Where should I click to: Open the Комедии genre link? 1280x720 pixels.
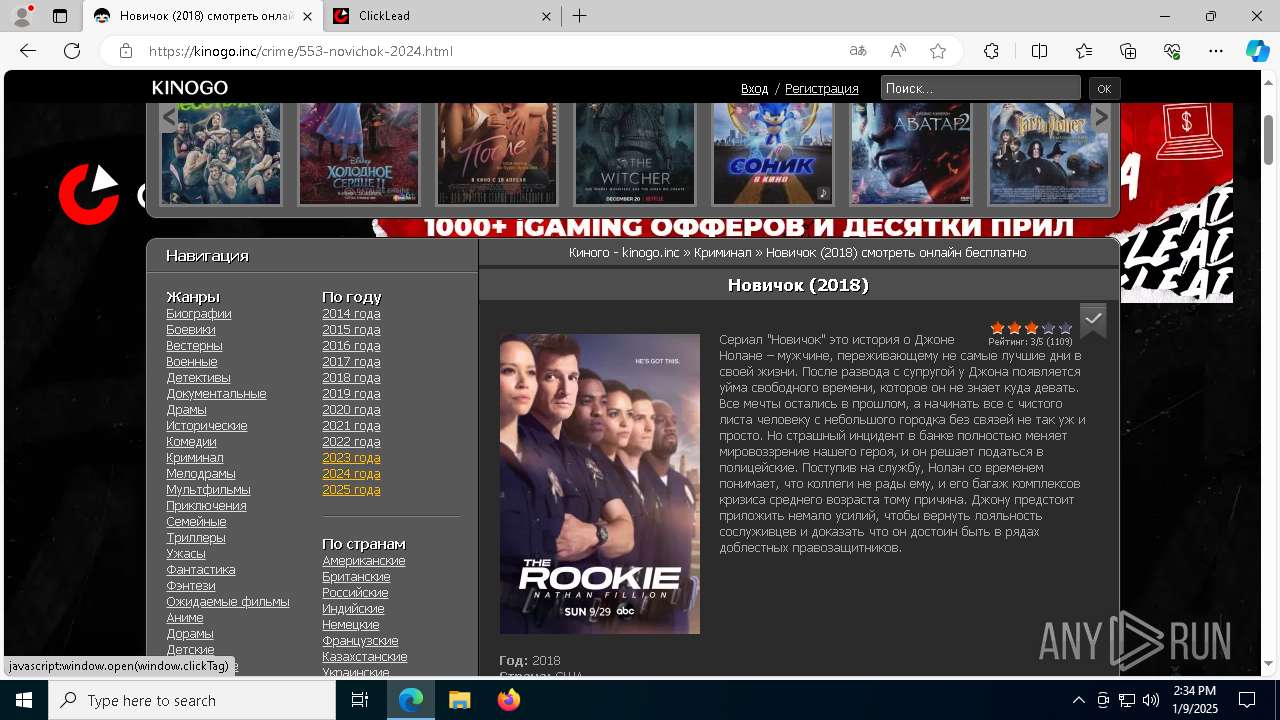coord(191,441)
